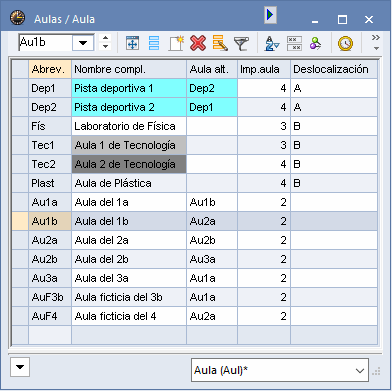Open the room selector dropdown arrow
392x391 pixels.
tap(83, 43)
